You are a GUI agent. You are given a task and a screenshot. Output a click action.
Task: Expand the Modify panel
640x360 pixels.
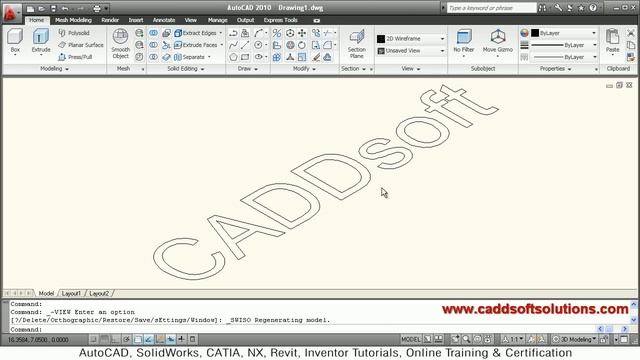pos(304,69)
